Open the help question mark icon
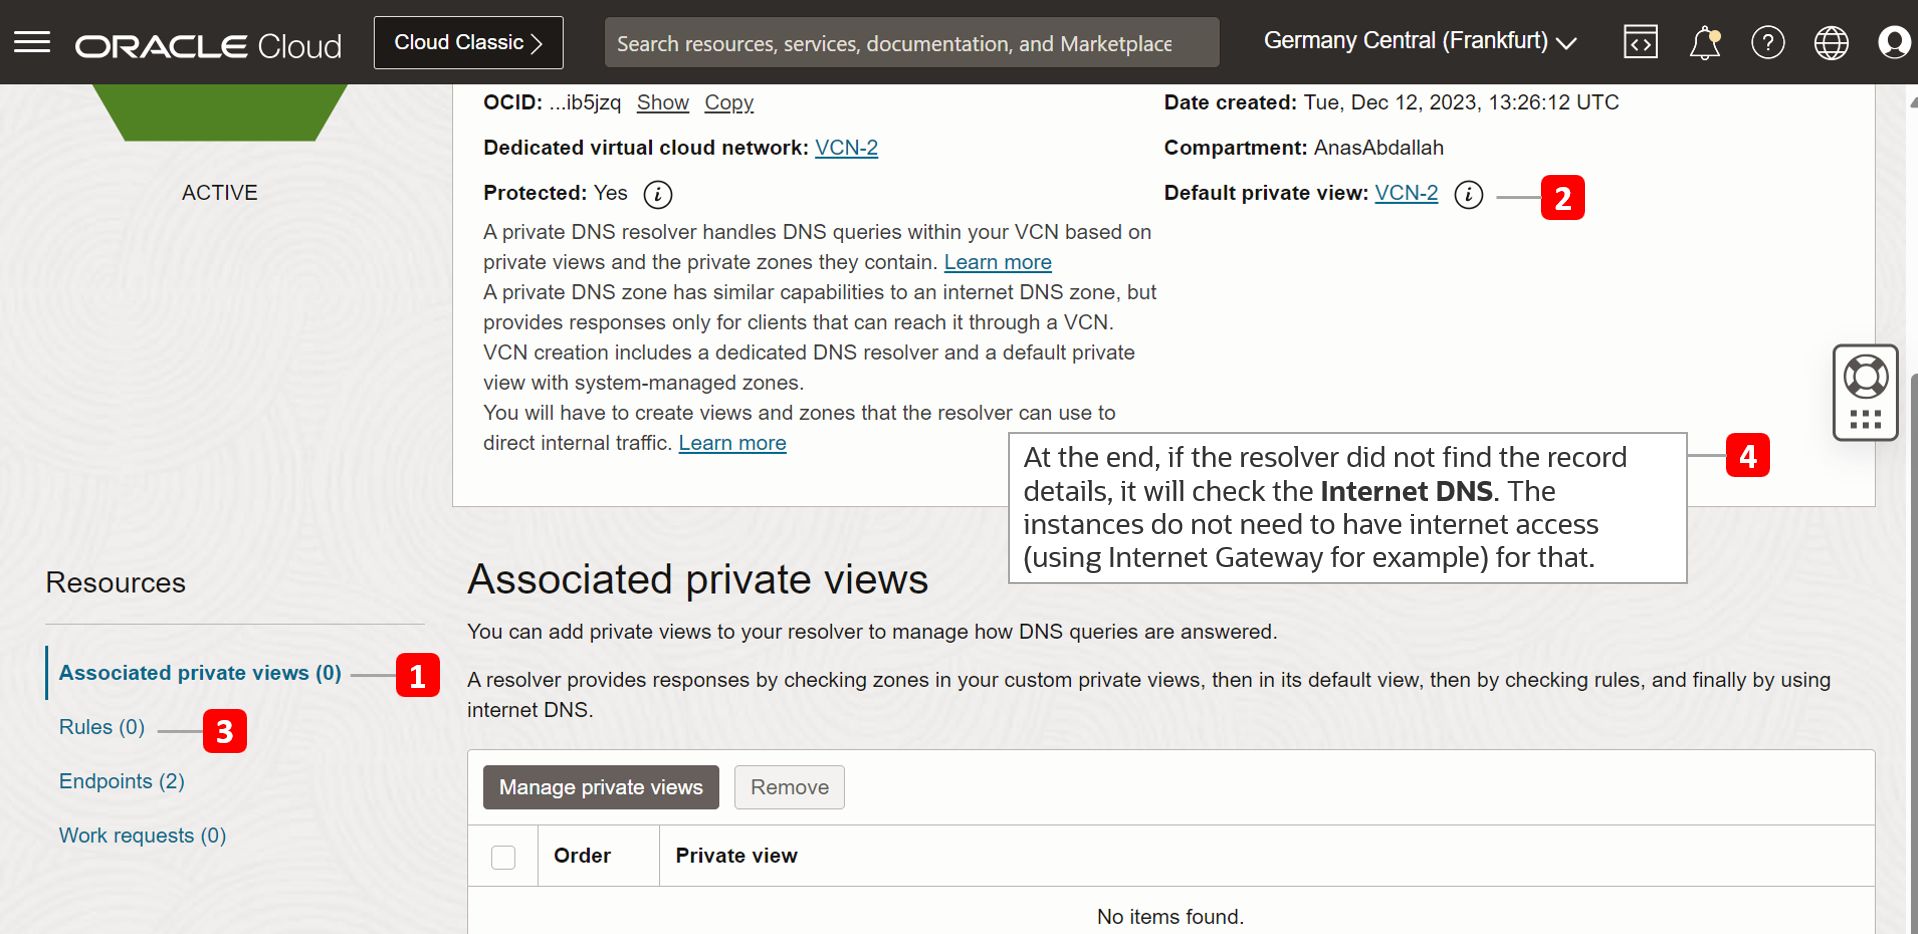The height and width of the screenshot is (934, 1918). pos(1767,43)
